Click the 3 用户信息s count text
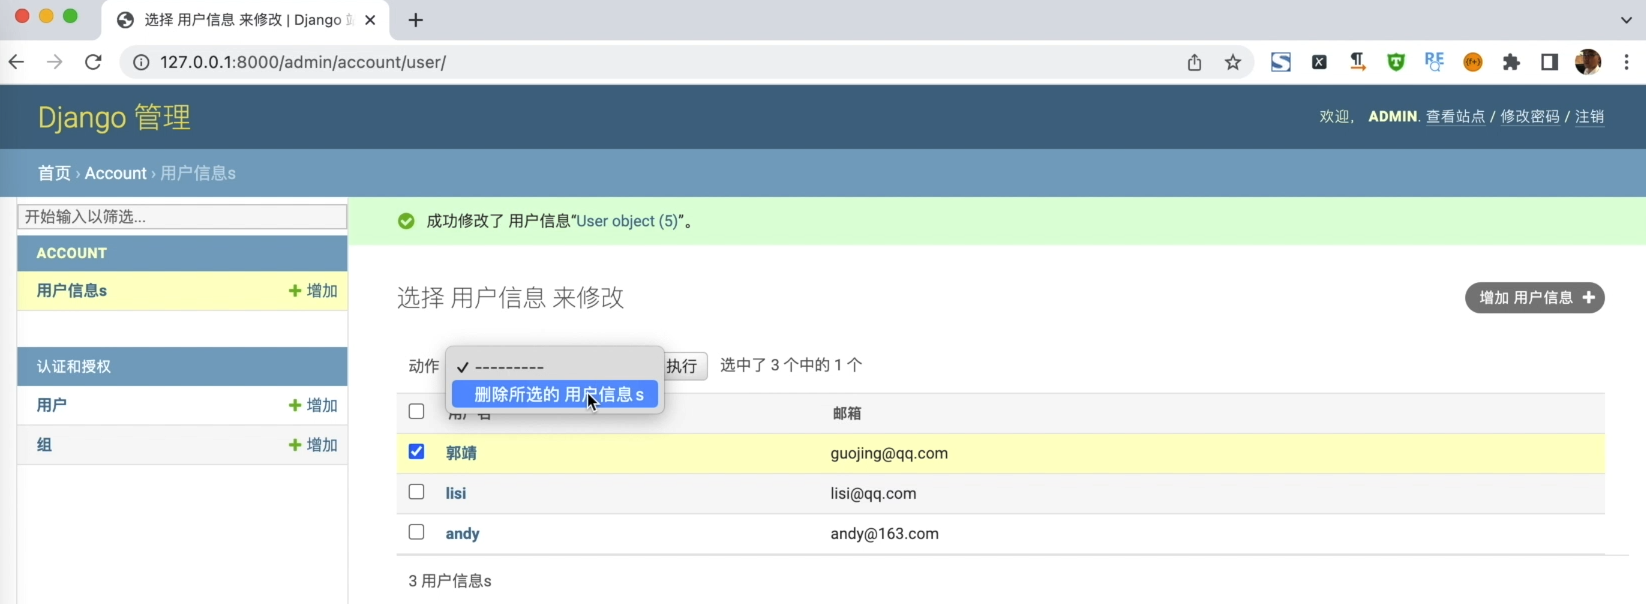 point(450,580)
